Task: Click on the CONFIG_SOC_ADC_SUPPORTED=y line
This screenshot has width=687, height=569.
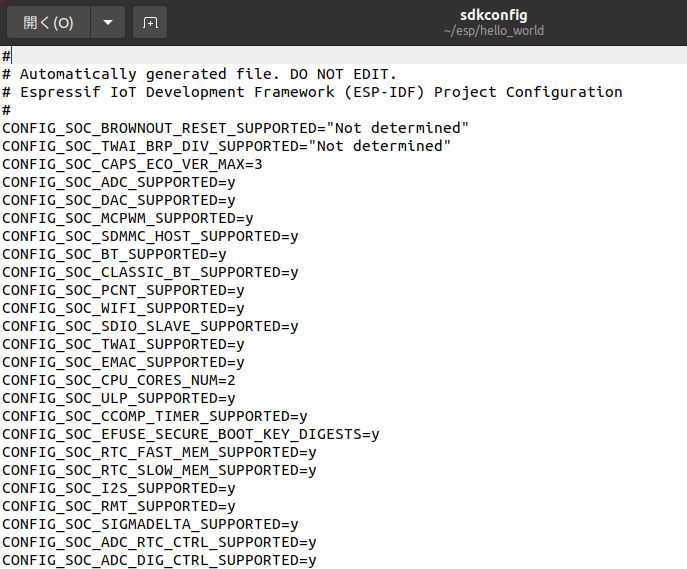Action: (118, 182)
